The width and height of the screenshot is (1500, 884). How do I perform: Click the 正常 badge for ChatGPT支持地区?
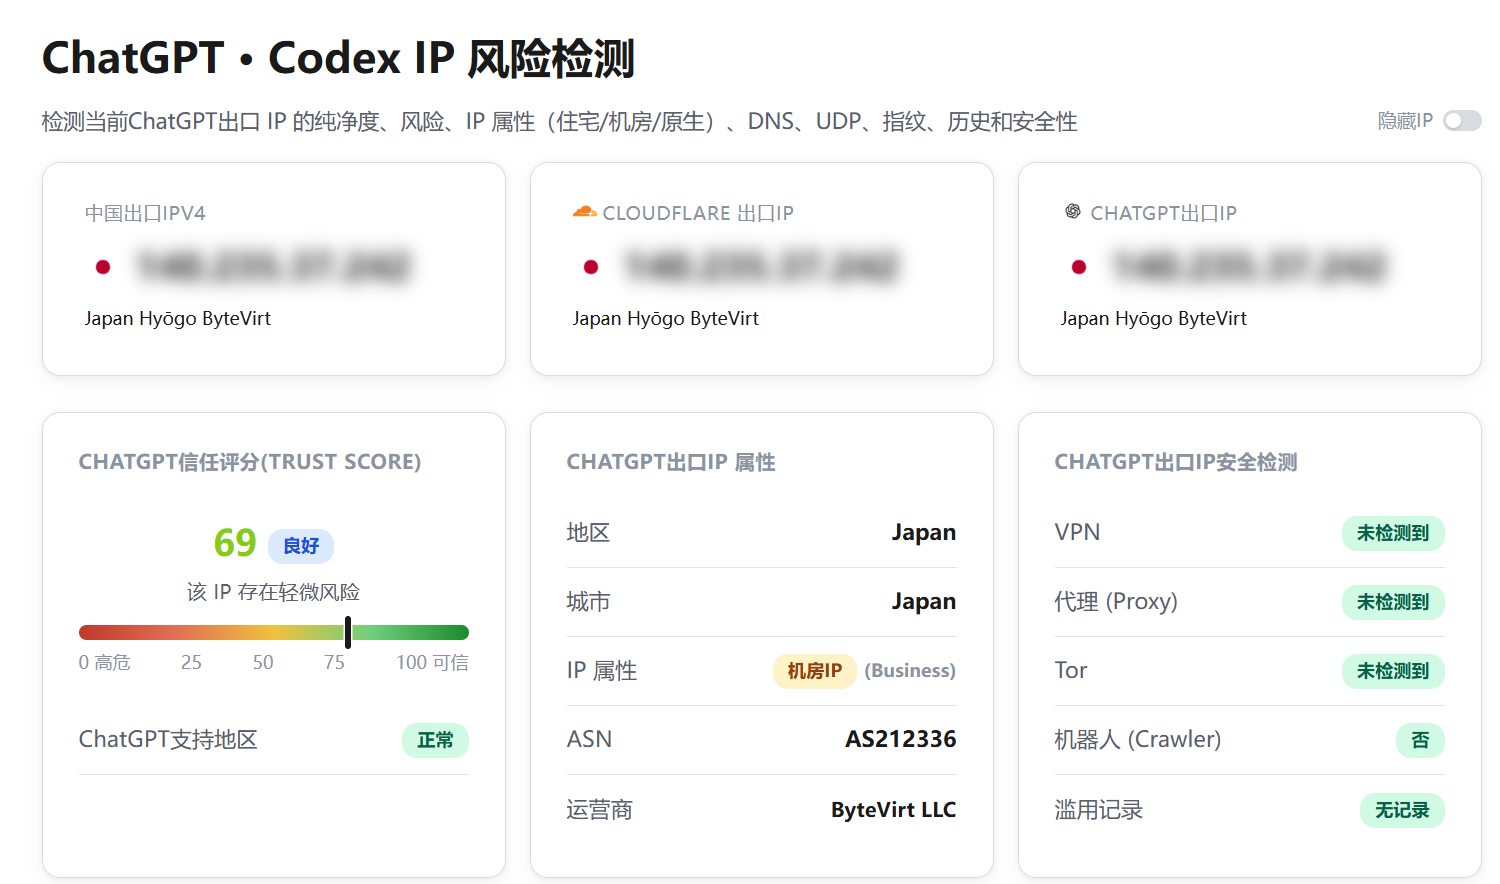[435, 740]
